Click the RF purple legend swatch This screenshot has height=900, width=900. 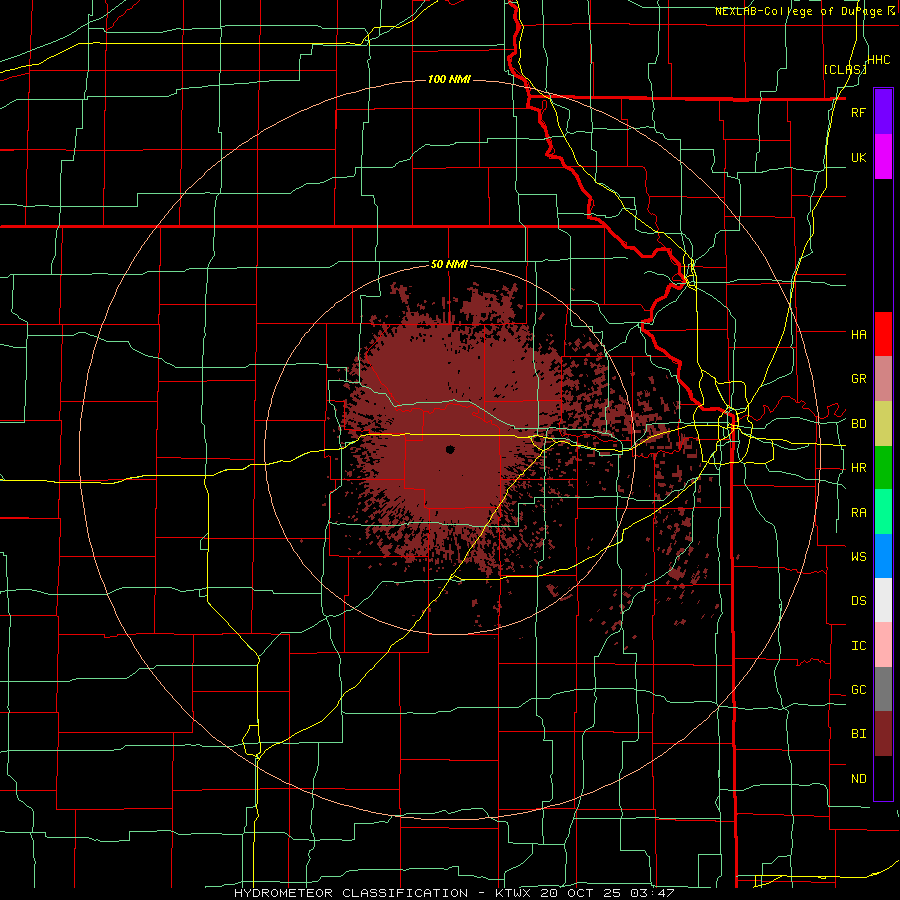pyautogui.click(x=883, y=112)
